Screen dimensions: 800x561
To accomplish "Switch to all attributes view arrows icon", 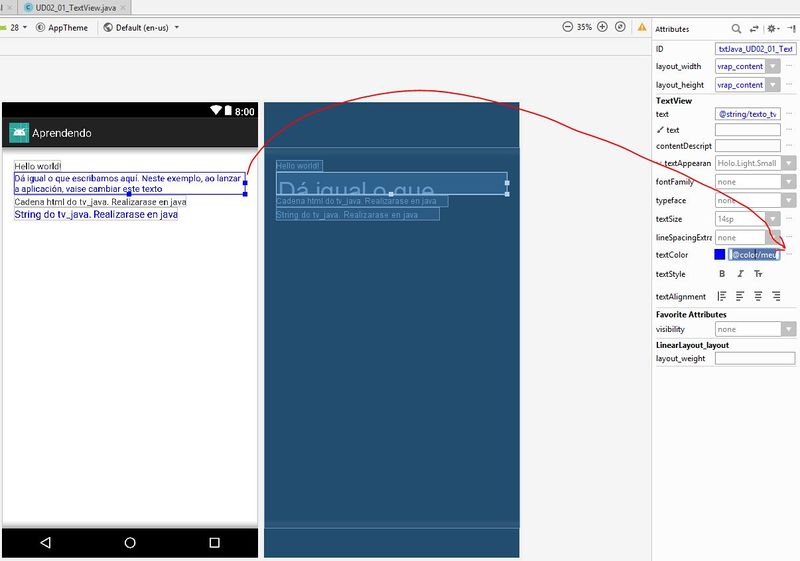I will 754,29.
